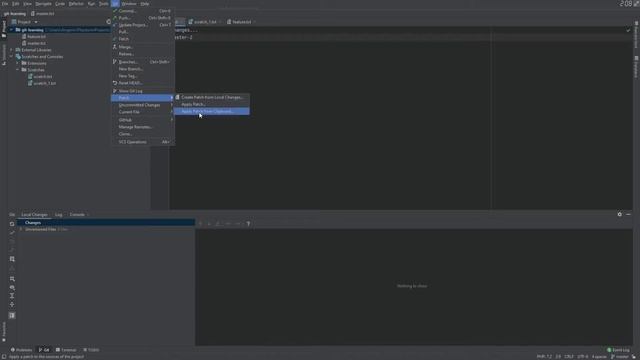Expand Unversioned Files node
640x360 pixels.
click(x=21, y=229)
